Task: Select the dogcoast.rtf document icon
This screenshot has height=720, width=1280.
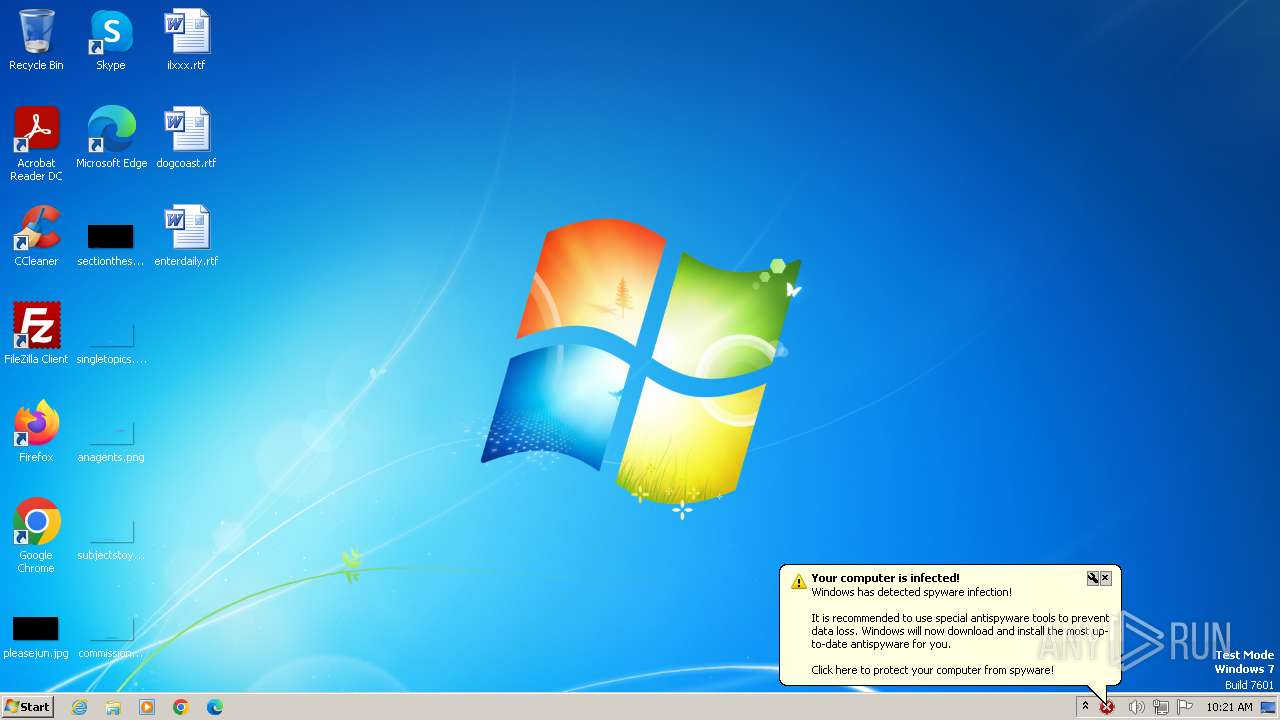Action: pyautogui.click(x=186, y=138)
